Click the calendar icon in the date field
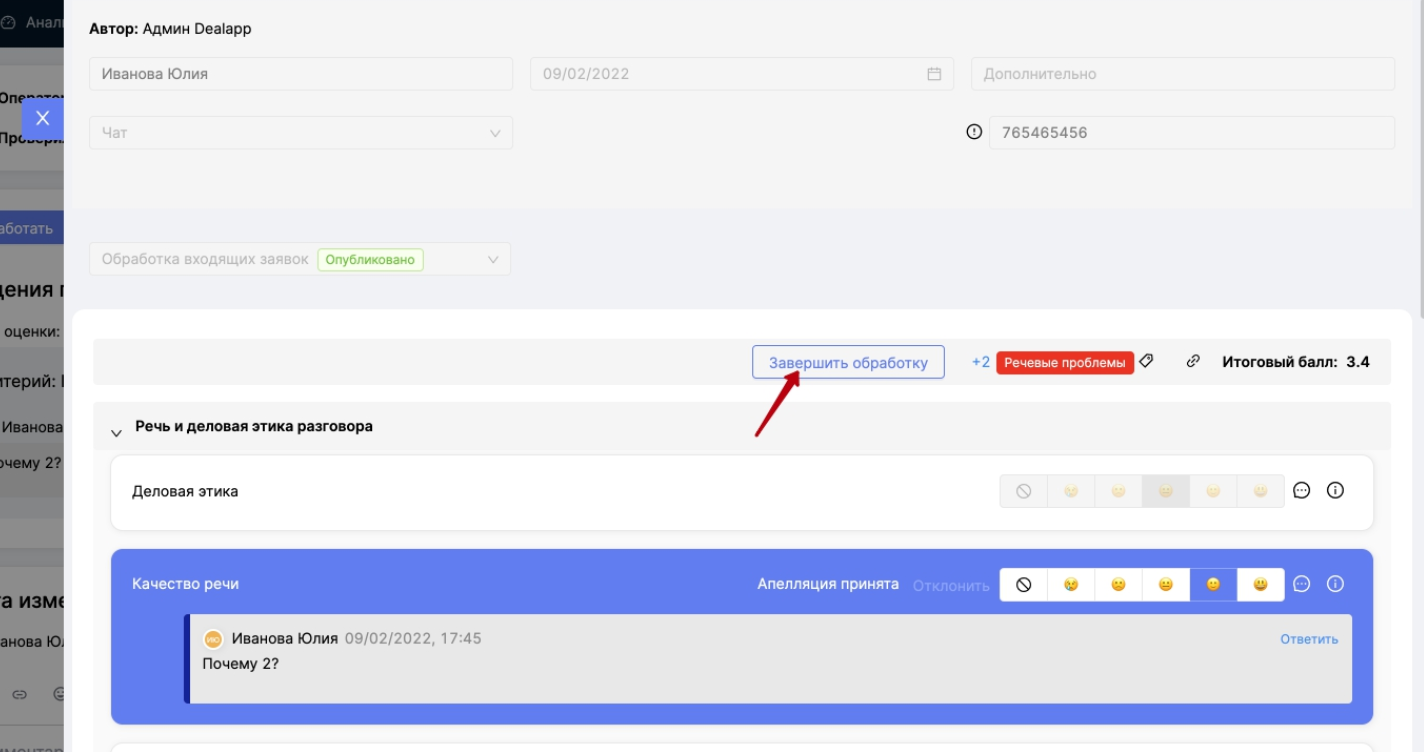Screen dimensions: 1424x752 pos(934,74)
